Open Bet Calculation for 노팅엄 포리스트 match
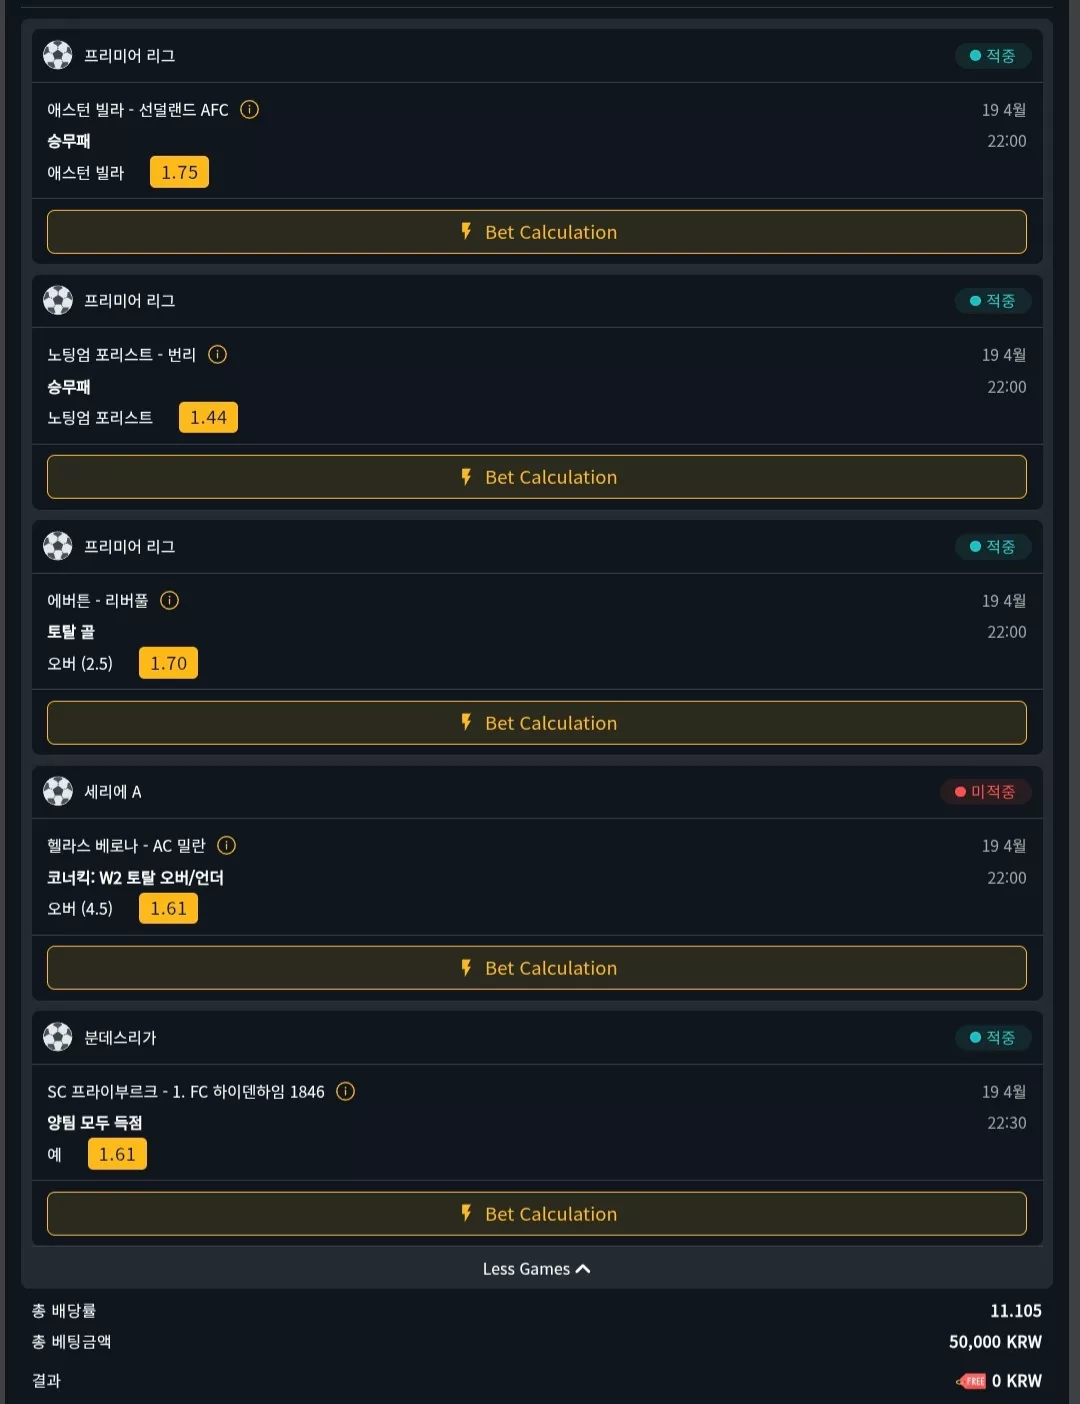Image resolution: width=1080 pixels, height=1404 pixels. click(x=537, y=477)
